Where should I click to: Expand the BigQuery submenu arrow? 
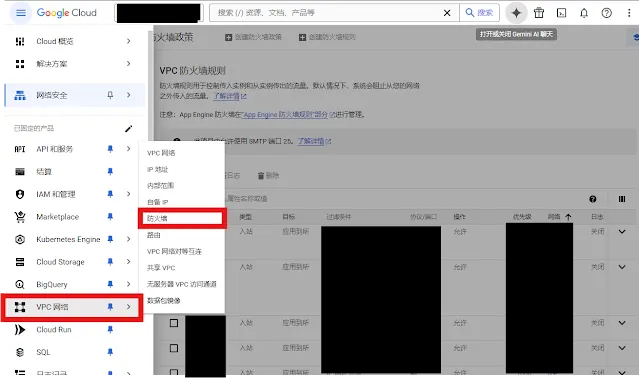(x=128, y=284)
